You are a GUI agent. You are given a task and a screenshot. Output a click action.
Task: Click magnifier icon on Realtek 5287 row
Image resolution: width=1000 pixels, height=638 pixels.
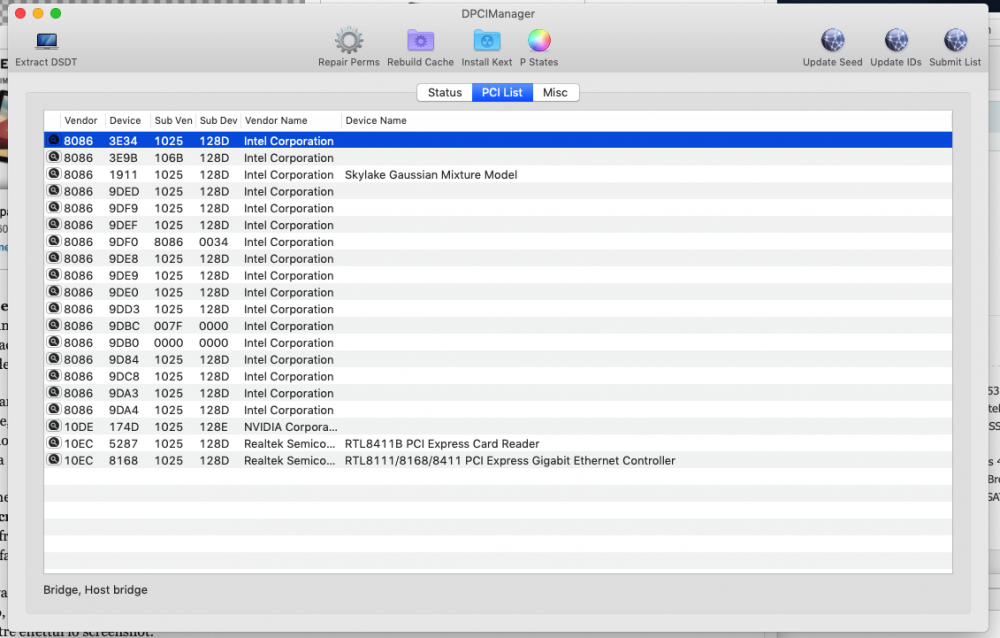pos(54,442)
